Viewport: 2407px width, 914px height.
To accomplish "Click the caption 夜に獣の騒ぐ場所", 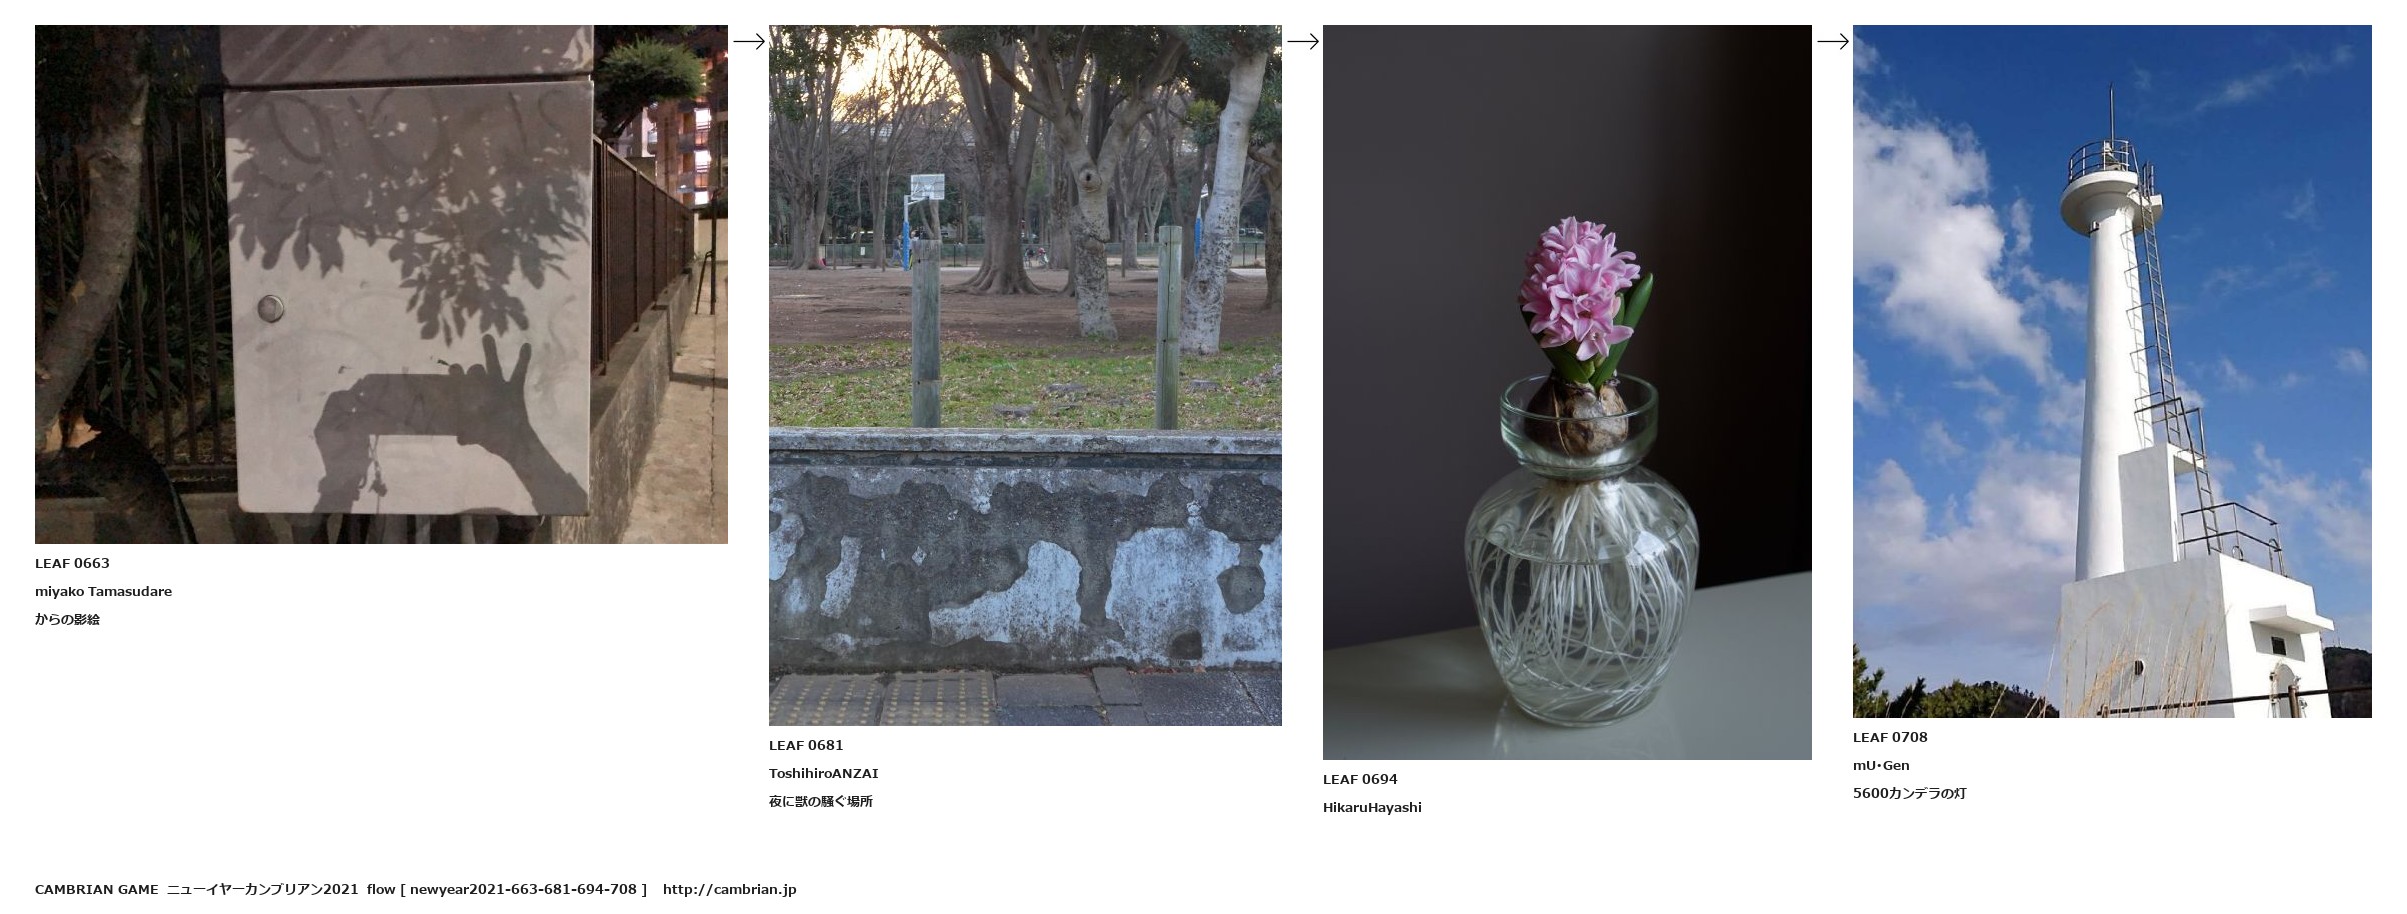I will 821,801.
